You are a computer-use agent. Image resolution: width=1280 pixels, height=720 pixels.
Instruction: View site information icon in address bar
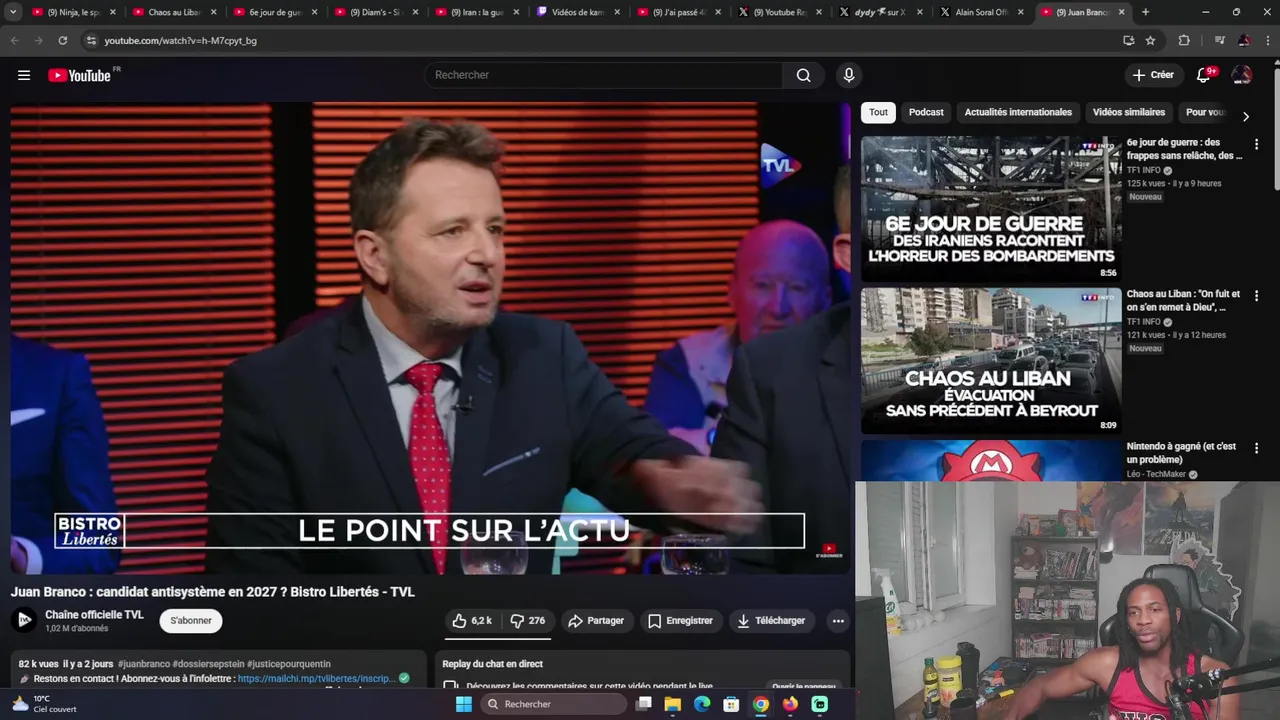click(91, 40)
